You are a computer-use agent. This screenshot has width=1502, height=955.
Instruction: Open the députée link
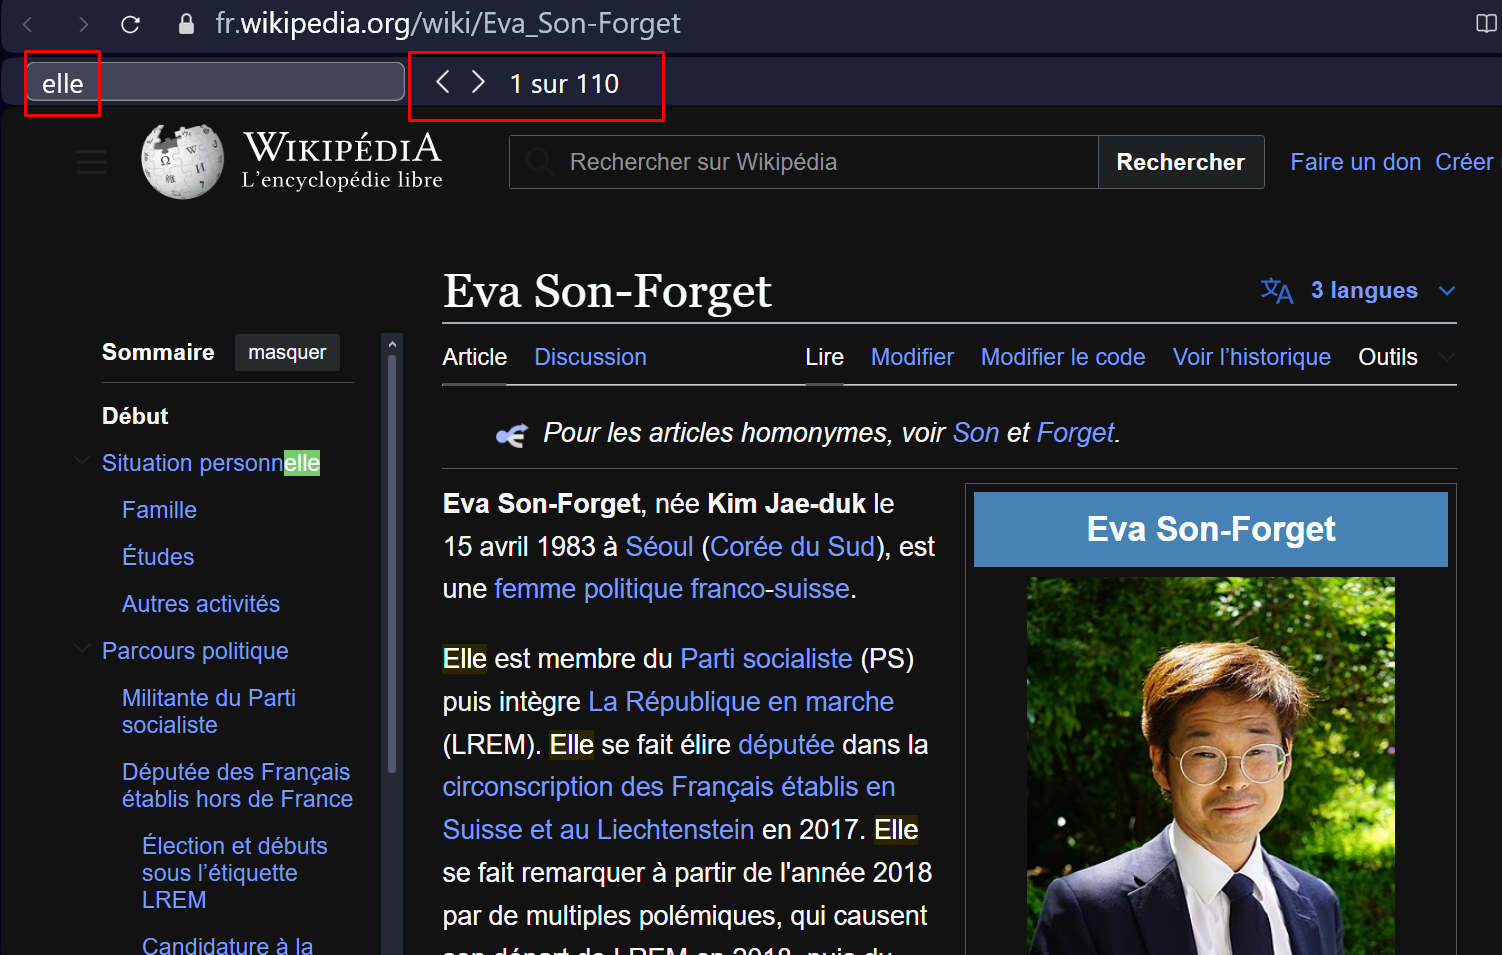click(x=786, y=745)
